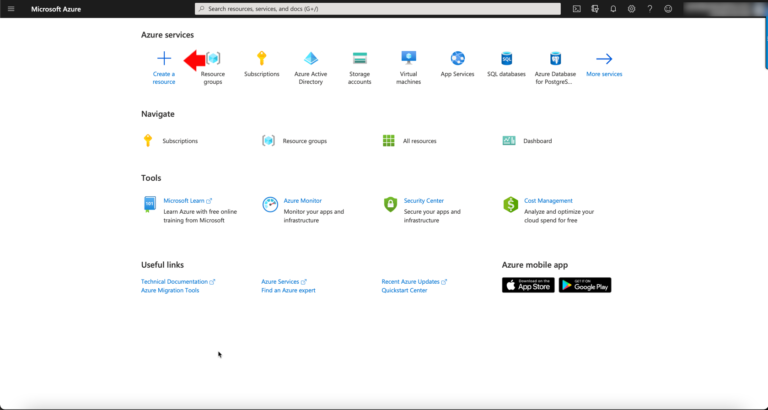Click 'Monitor your apps and infrastructure' text
This screenshot has height=410, width=768.
pos(314,216)
